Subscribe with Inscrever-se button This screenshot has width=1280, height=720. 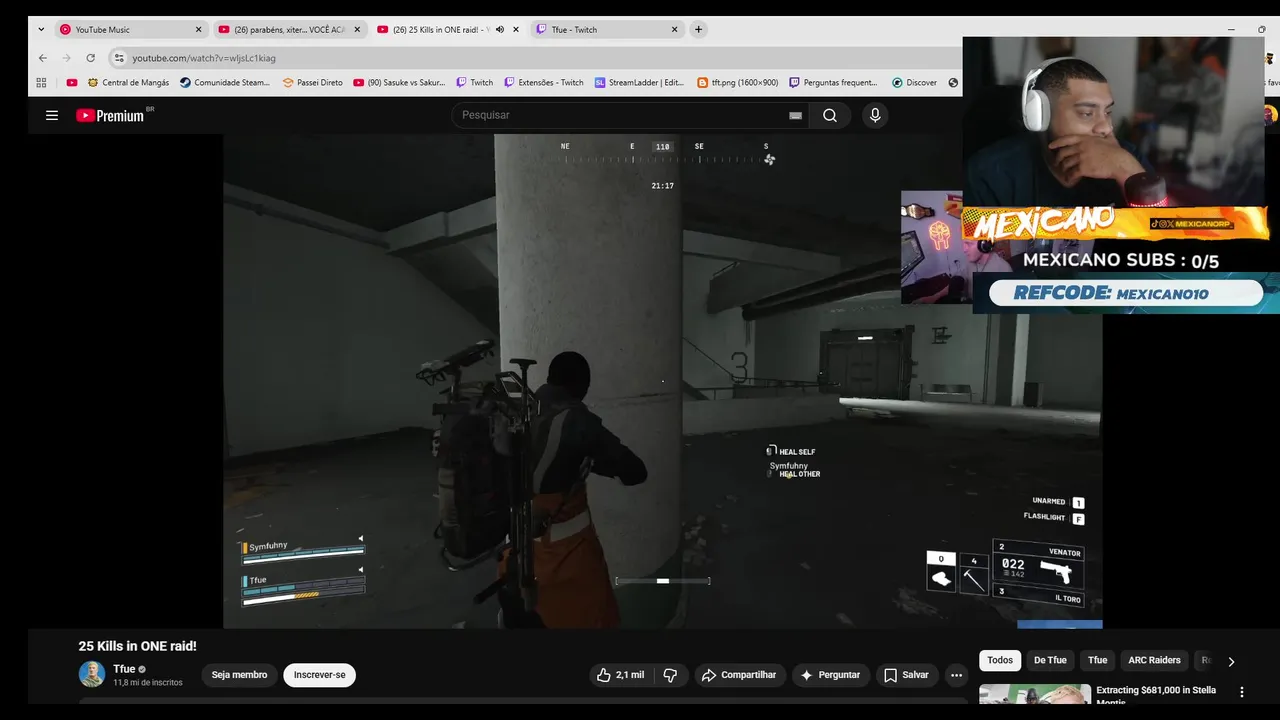click(x=320, y=675)
